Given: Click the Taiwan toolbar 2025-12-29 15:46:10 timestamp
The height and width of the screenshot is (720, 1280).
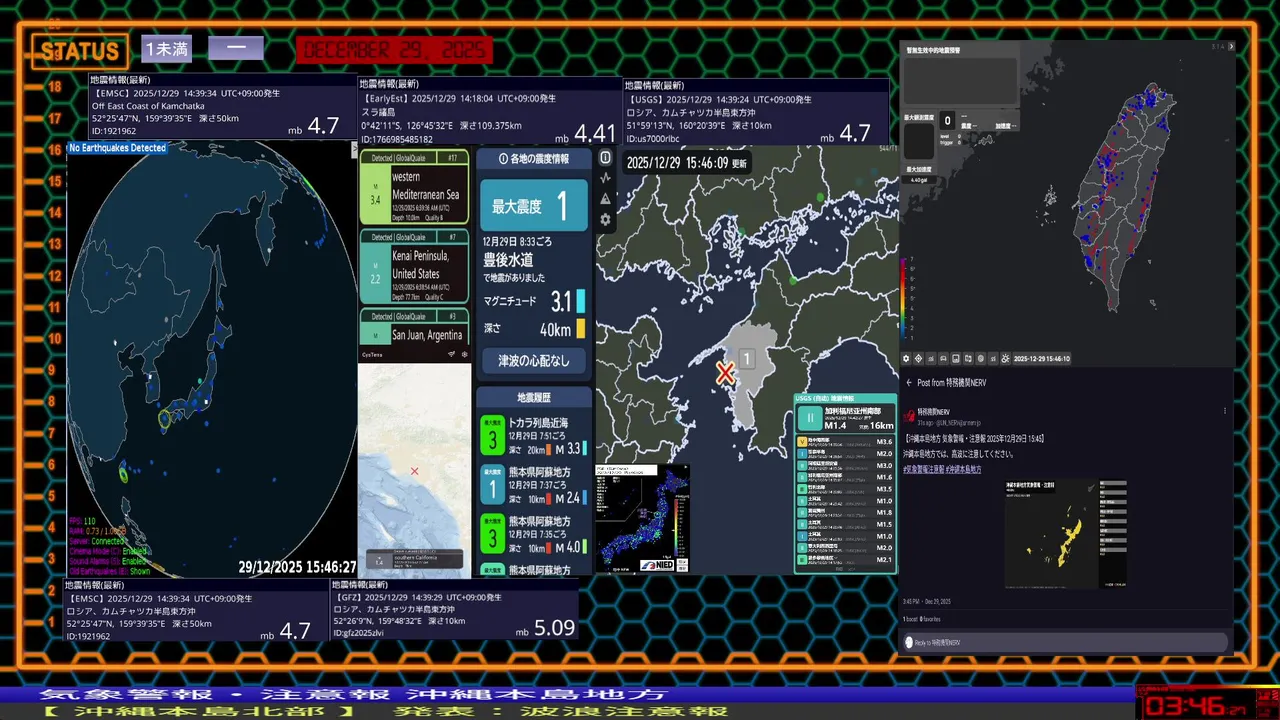Looking at the screenshot, I should (x=1042, y=358).
